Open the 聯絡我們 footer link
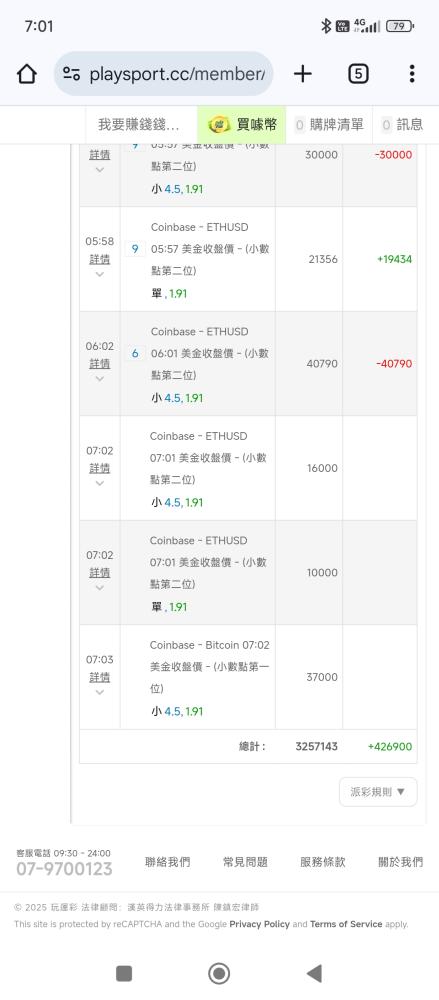This screenshot has width=439, height=1000. click(168, 862)
